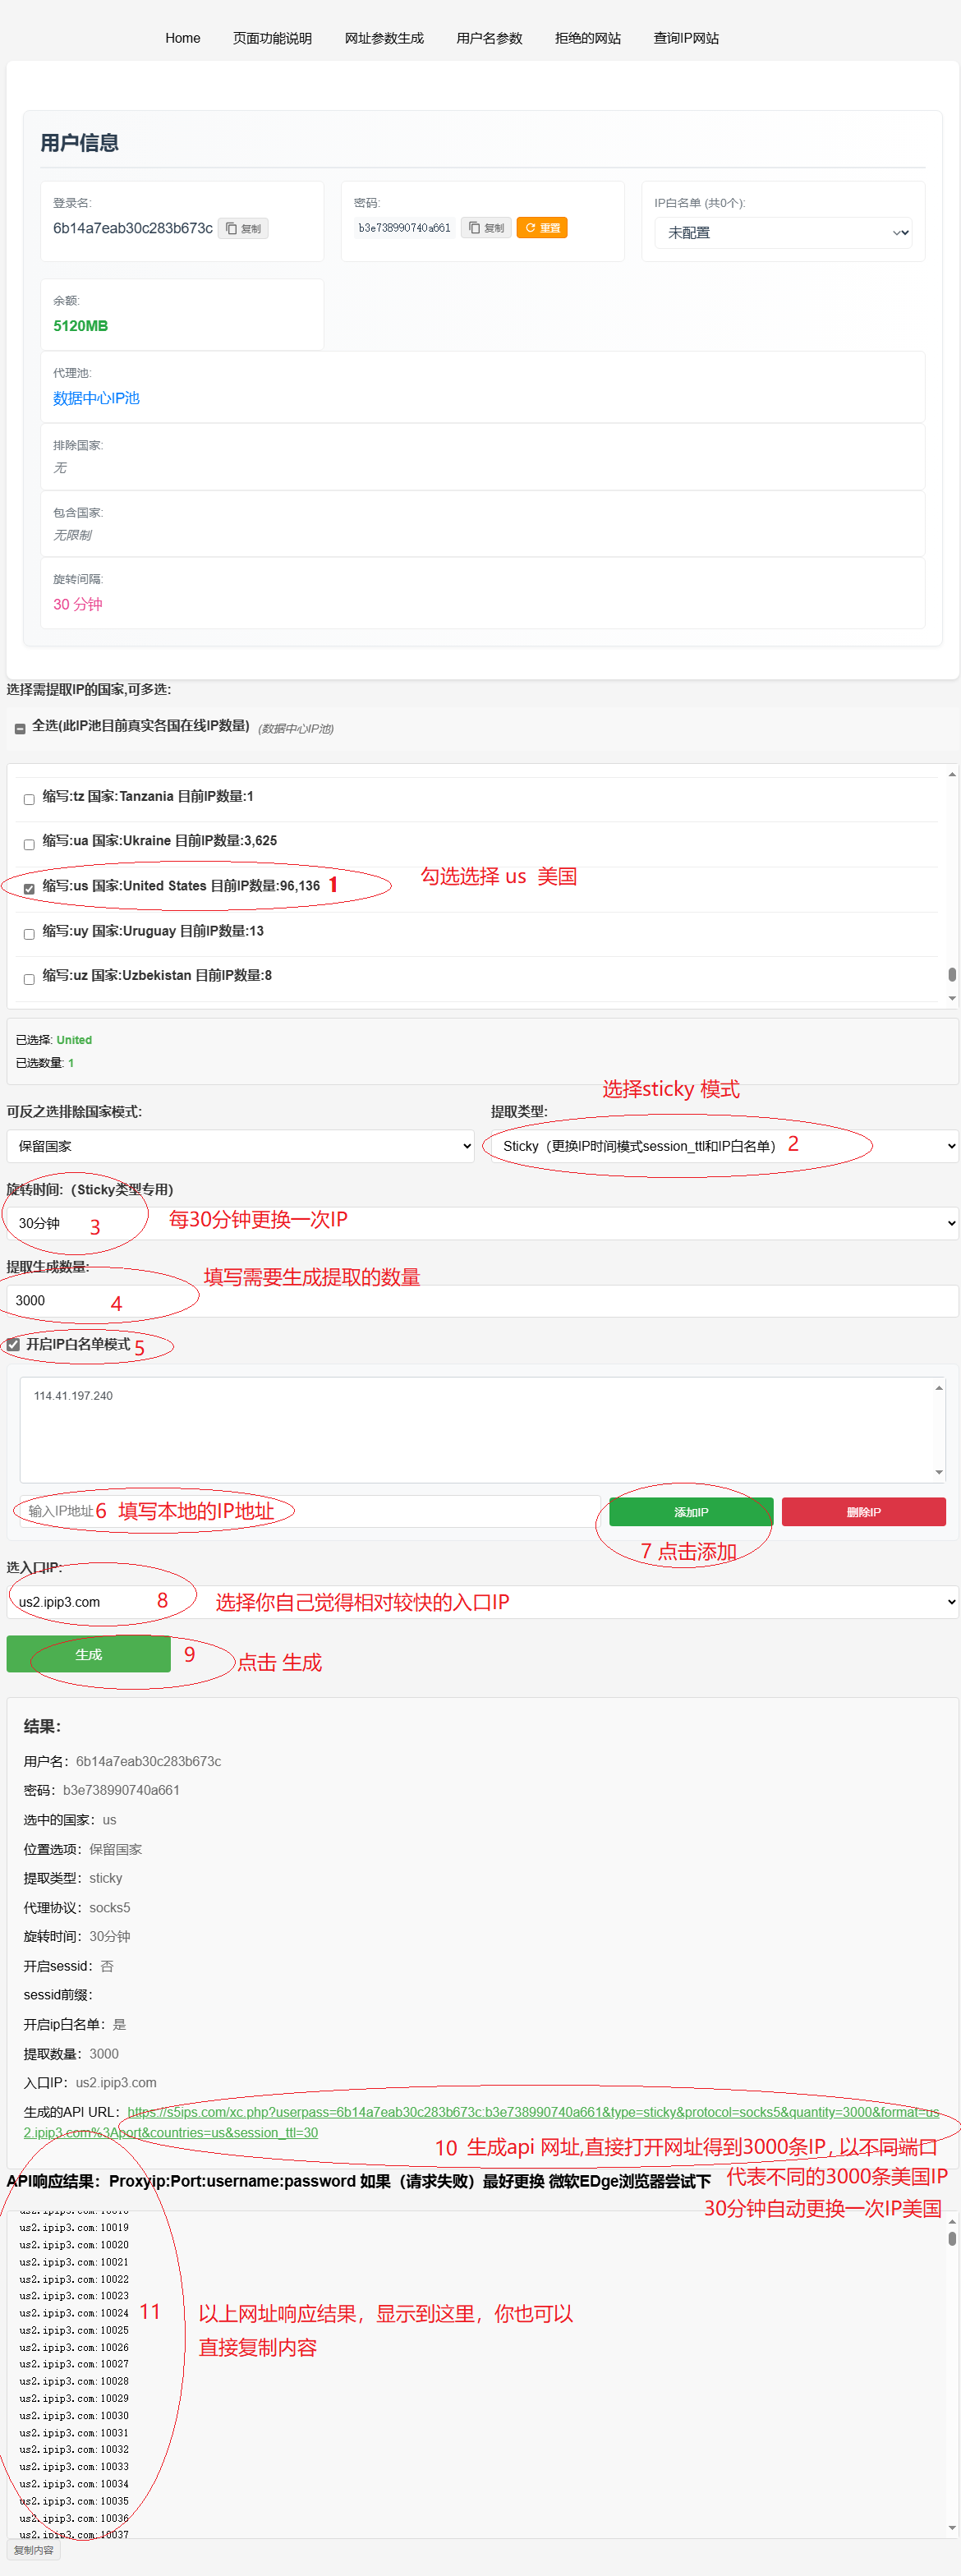Open the 网址参数生成 menu item
The image size is (961, 2576).
coord(384,38)
